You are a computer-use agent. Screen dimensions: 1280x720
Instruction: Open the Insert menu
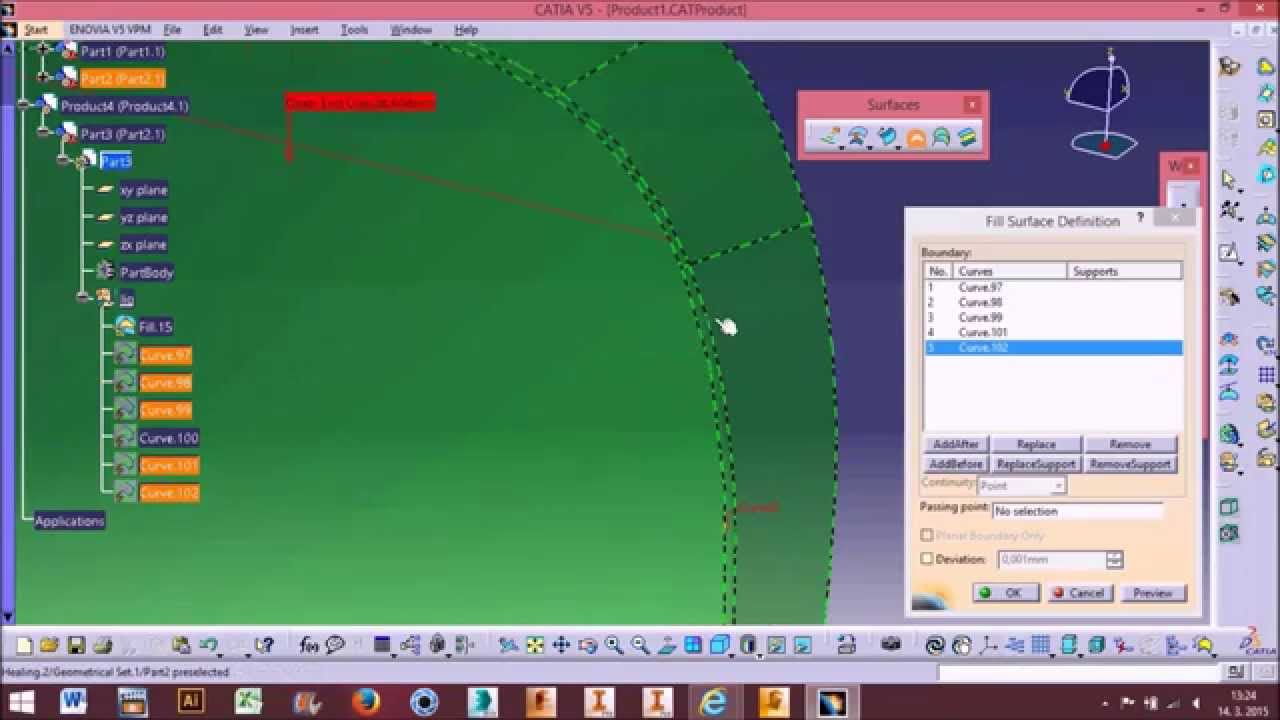point(304,30)
